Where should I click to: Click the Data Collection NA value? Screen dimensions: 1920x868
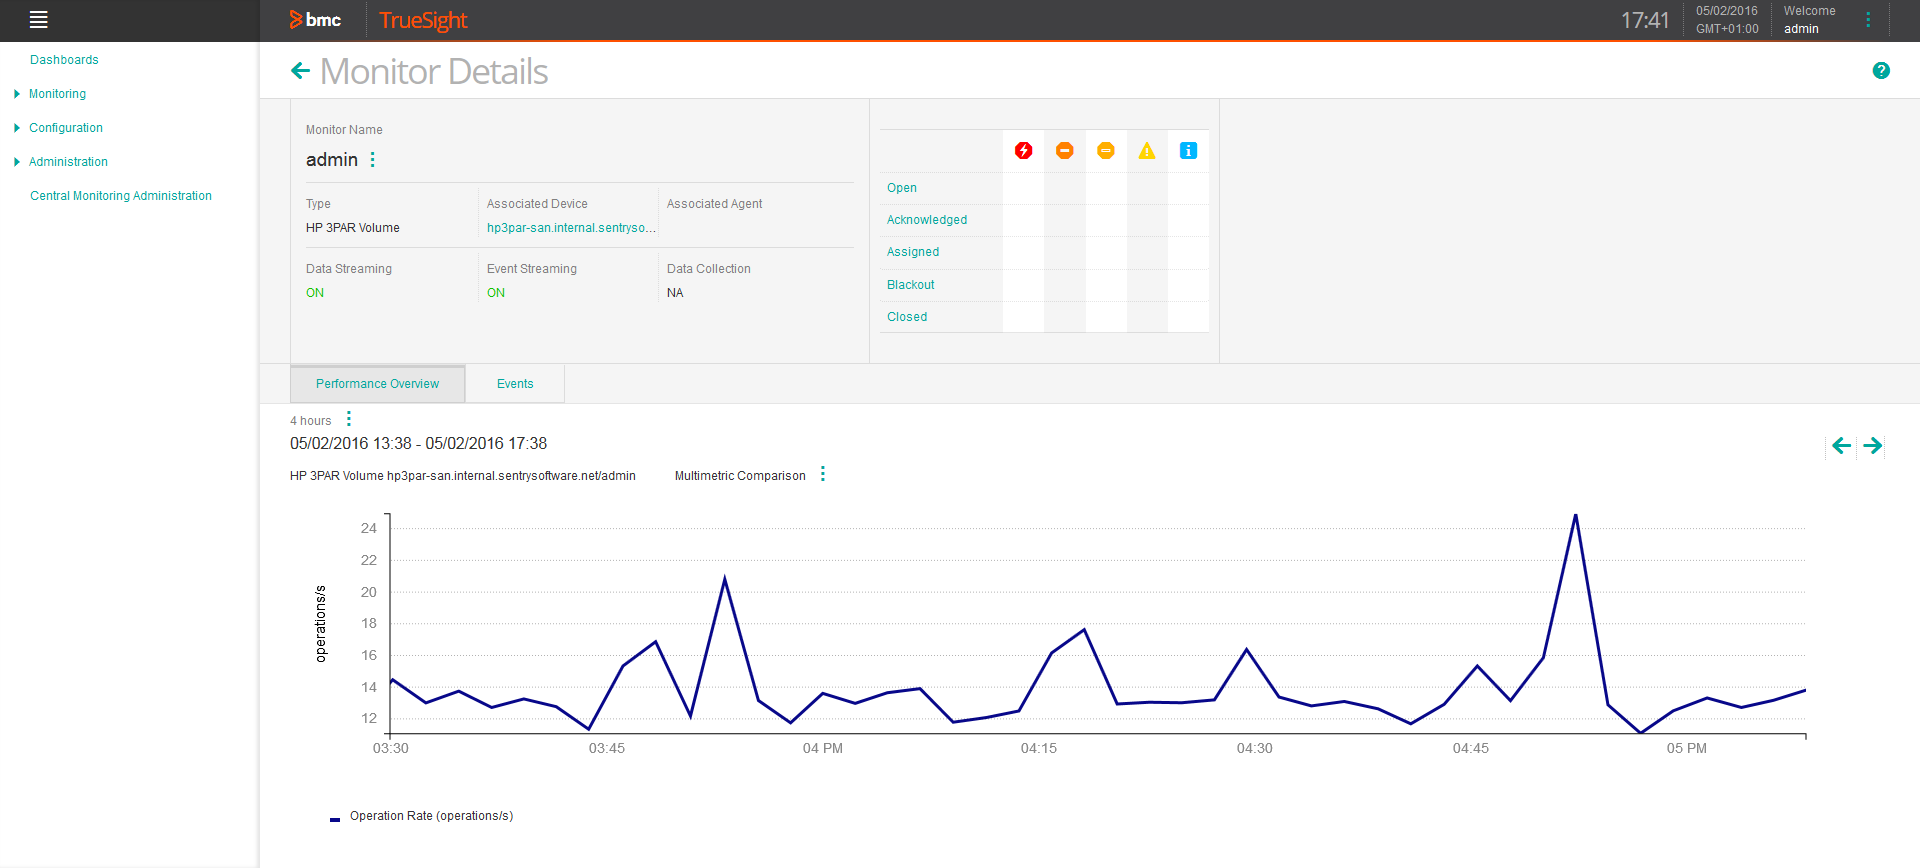(675, 293)
